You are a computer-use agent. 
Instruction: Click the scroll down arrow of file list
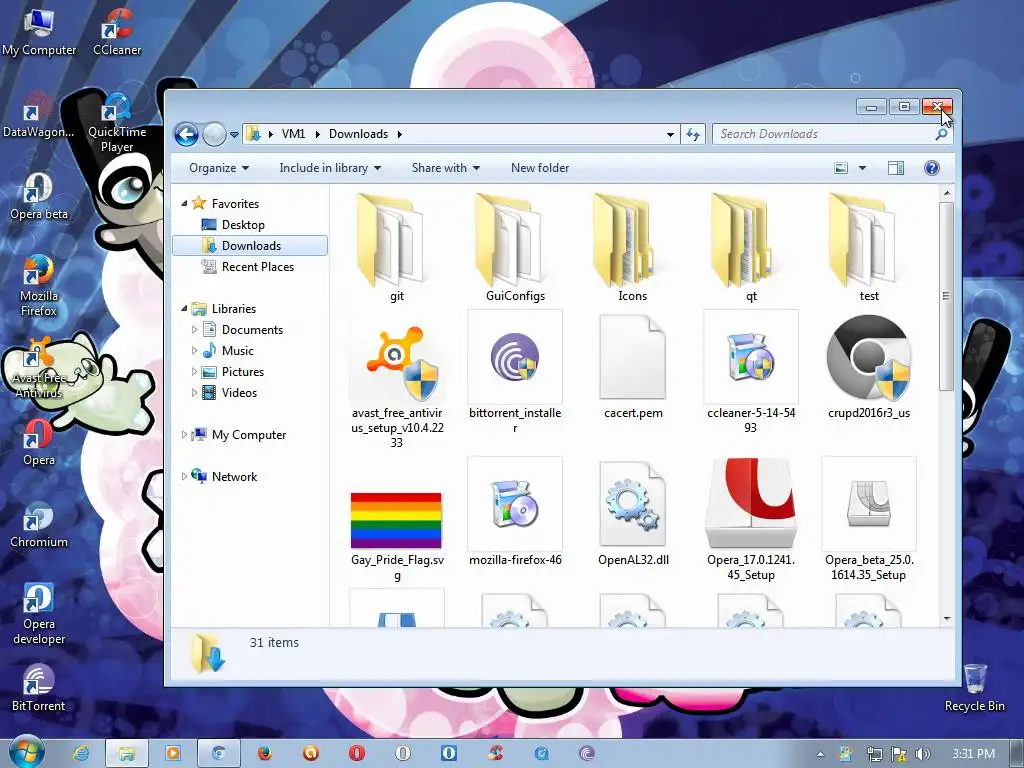[946, 619]
